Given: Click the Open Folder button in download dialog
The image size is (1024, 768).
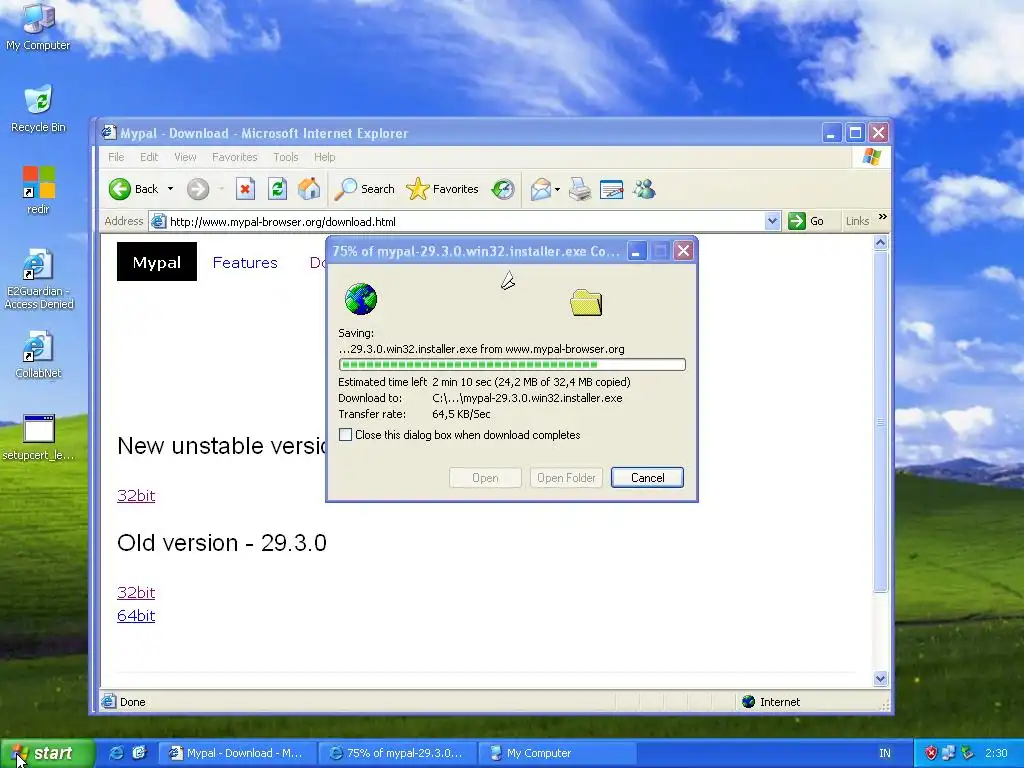Looking at the screenshot, I should click(566, 477).
